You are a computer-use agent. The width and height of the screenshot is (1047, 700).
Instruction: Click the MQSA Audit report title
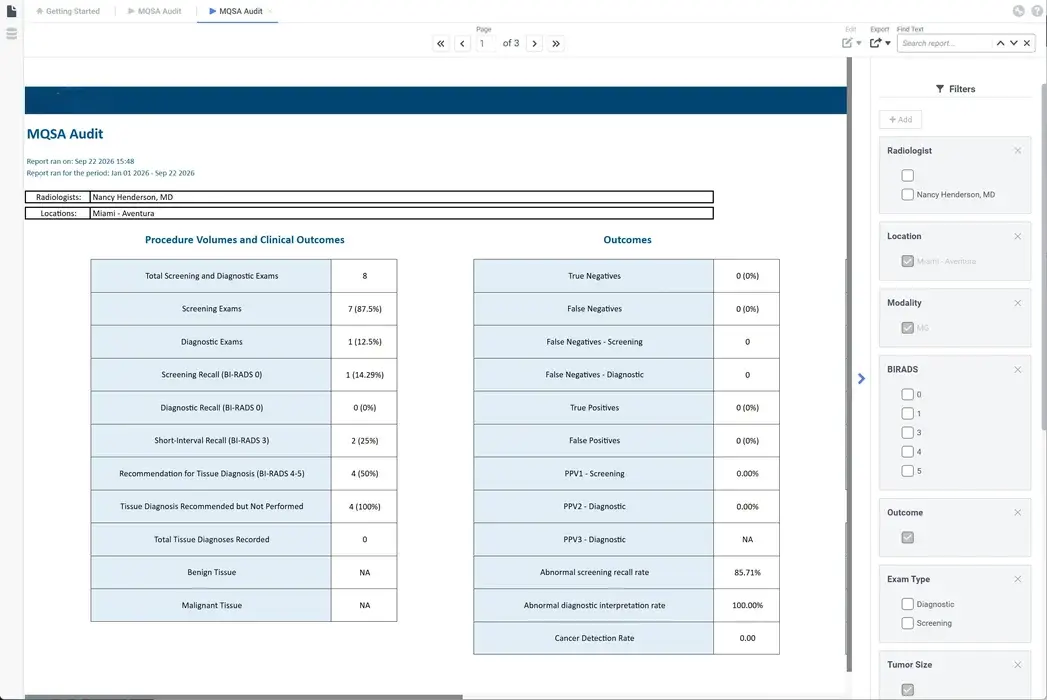click(65, 134)
